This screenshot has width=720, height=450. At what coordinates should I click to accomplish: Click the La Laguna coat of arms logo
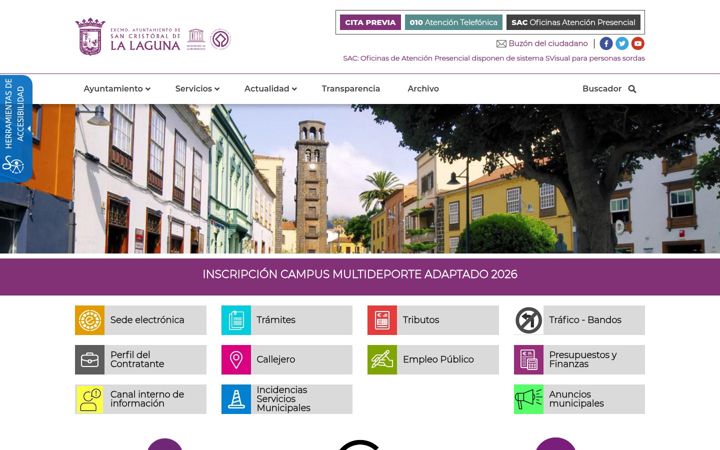pyautogui.click(x=90, y=37)
